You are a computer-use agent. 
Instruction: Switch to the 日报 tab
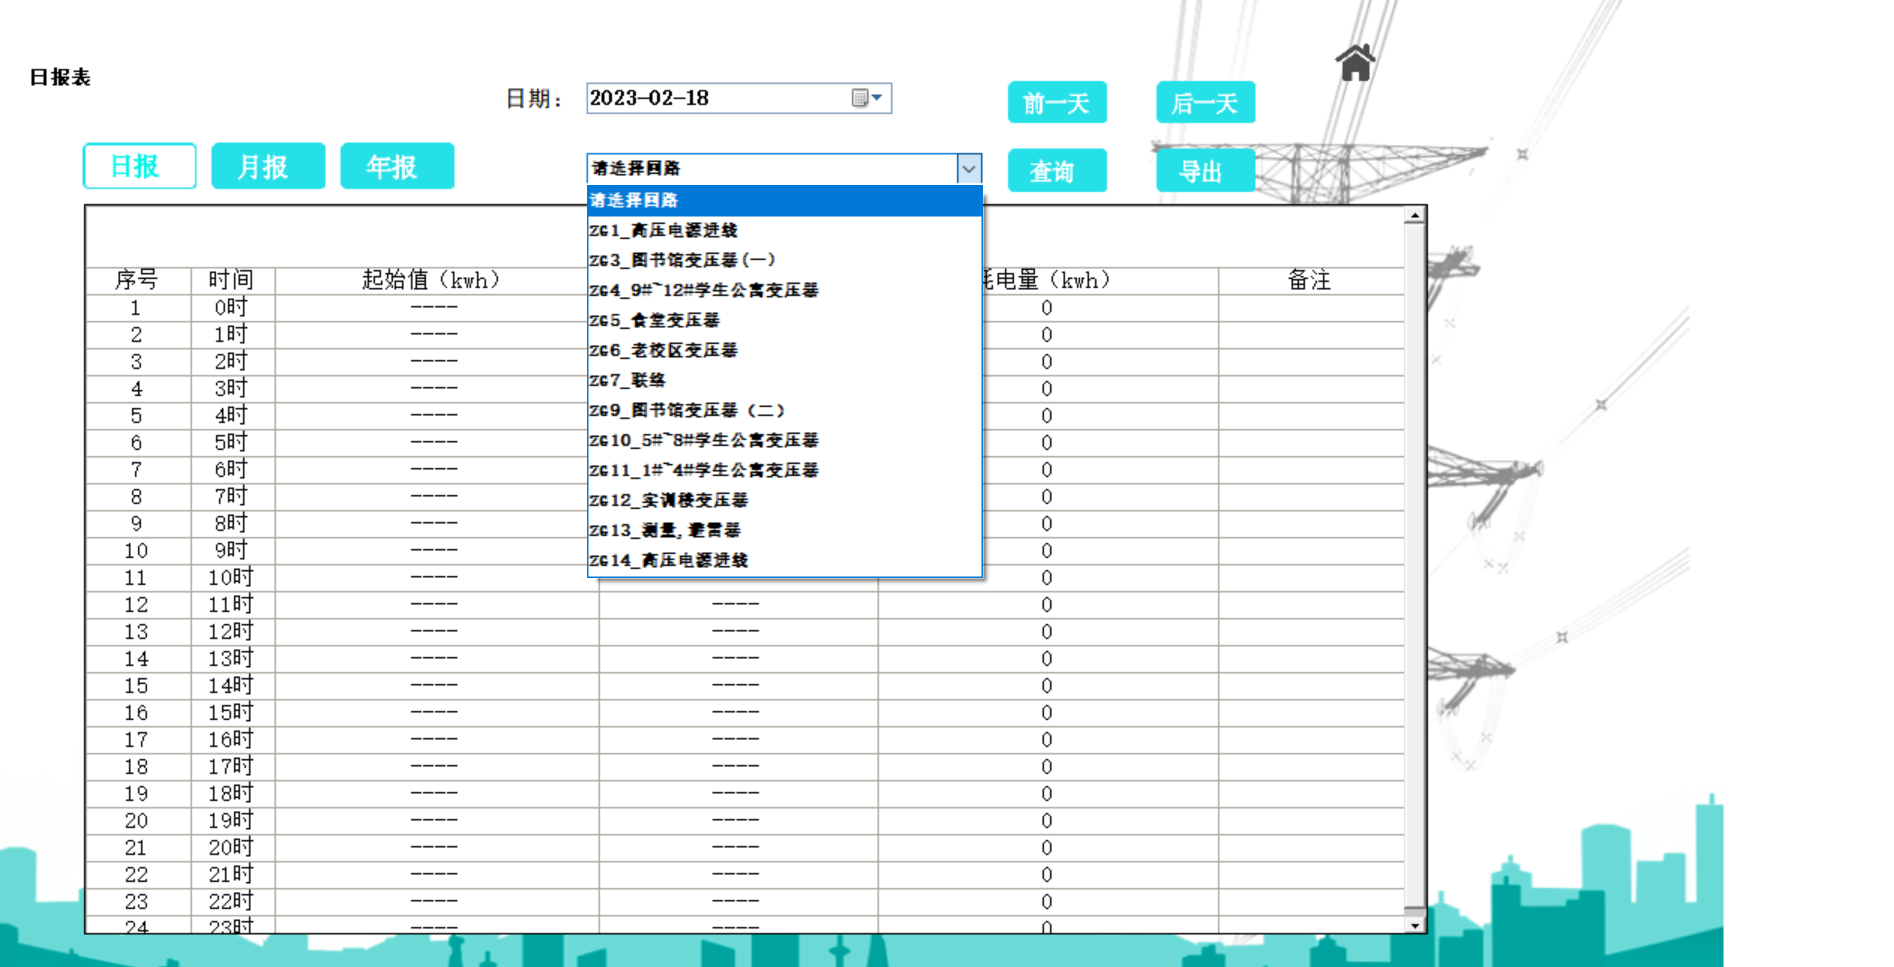pyautogui.click(x=138, y=166)
